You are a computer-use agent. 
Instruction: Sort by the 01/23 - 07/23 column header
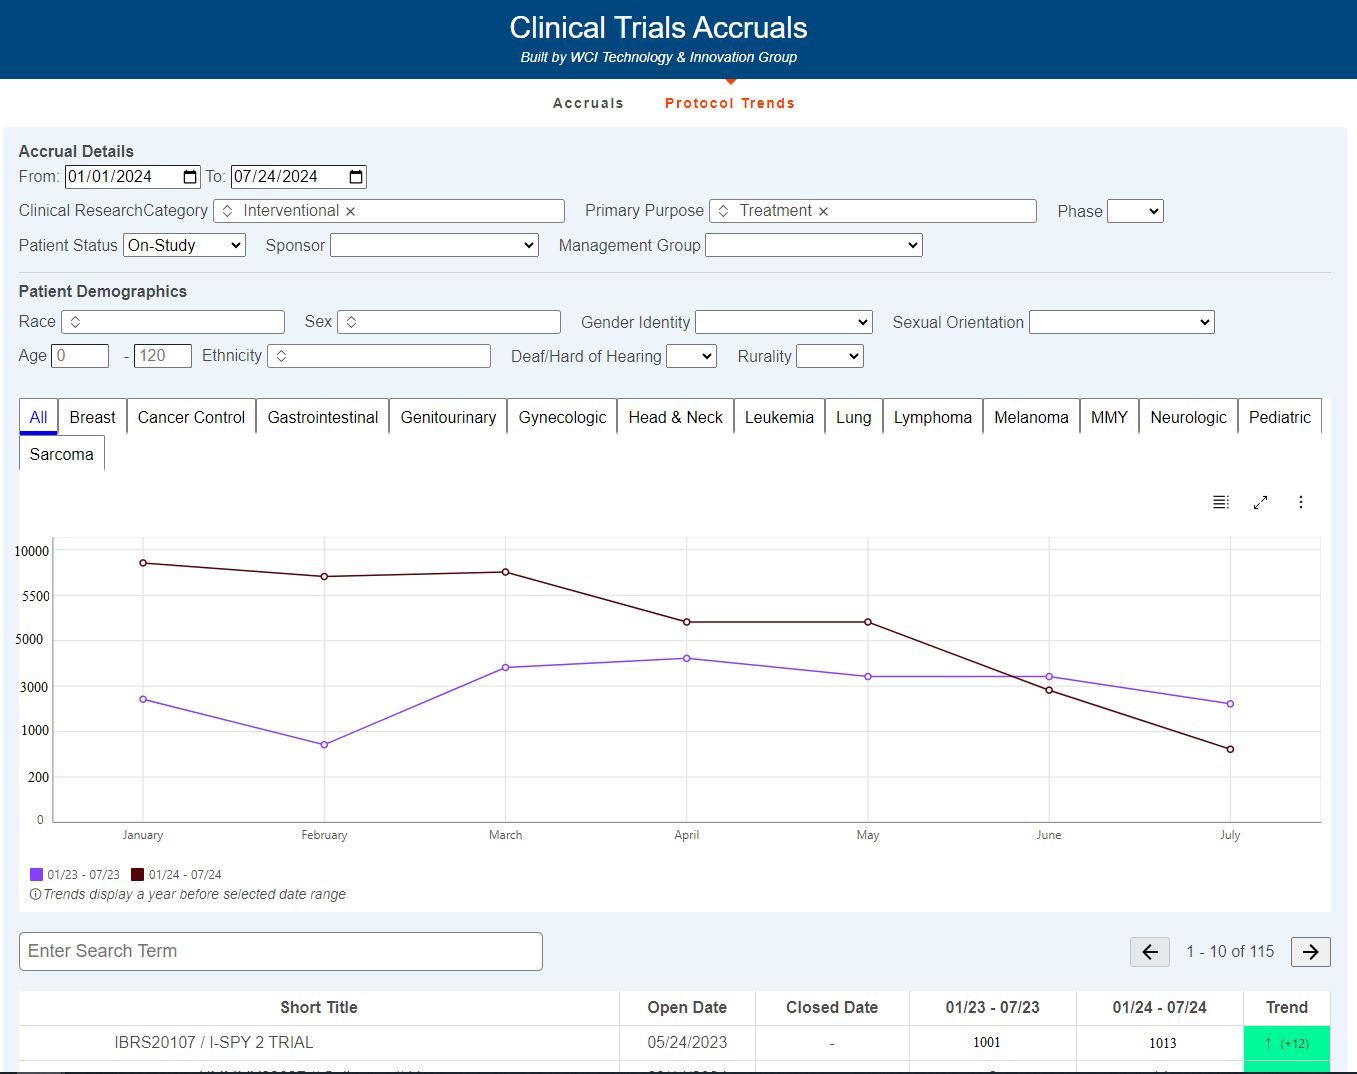[993, 1007]
